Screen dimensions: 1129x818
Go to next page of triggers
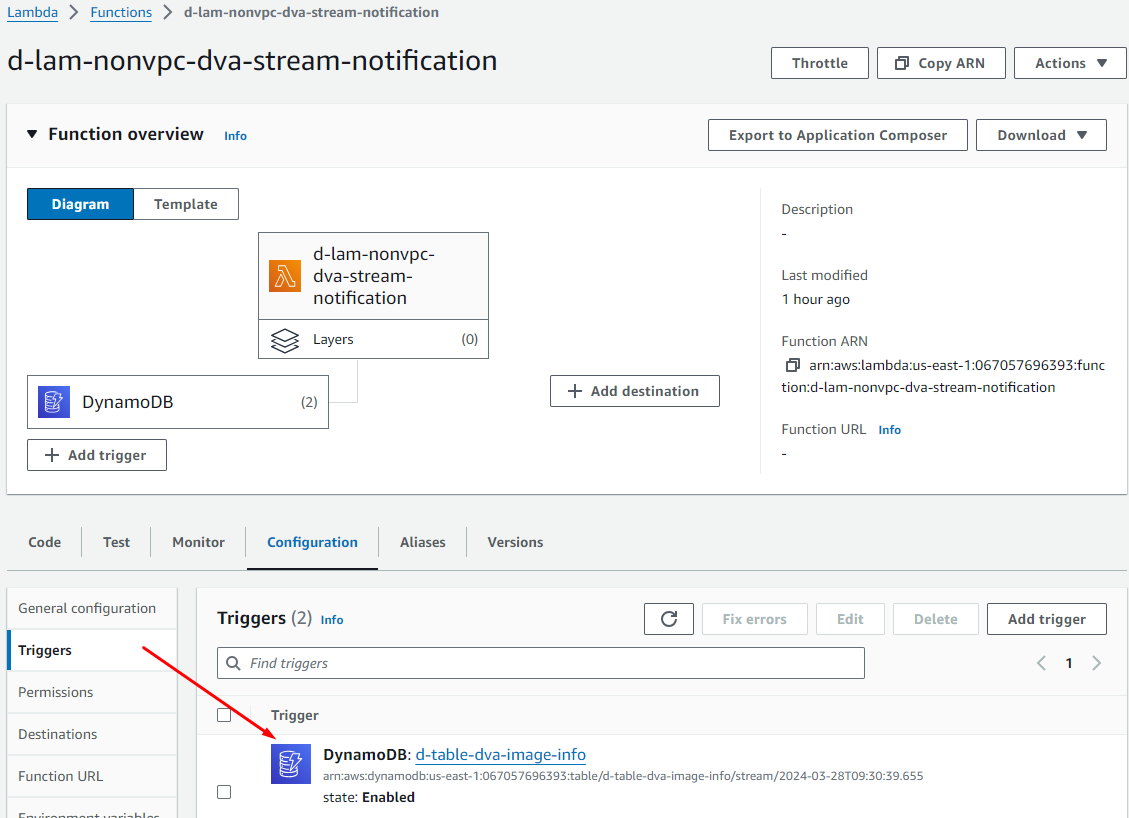pos(1097,663)
